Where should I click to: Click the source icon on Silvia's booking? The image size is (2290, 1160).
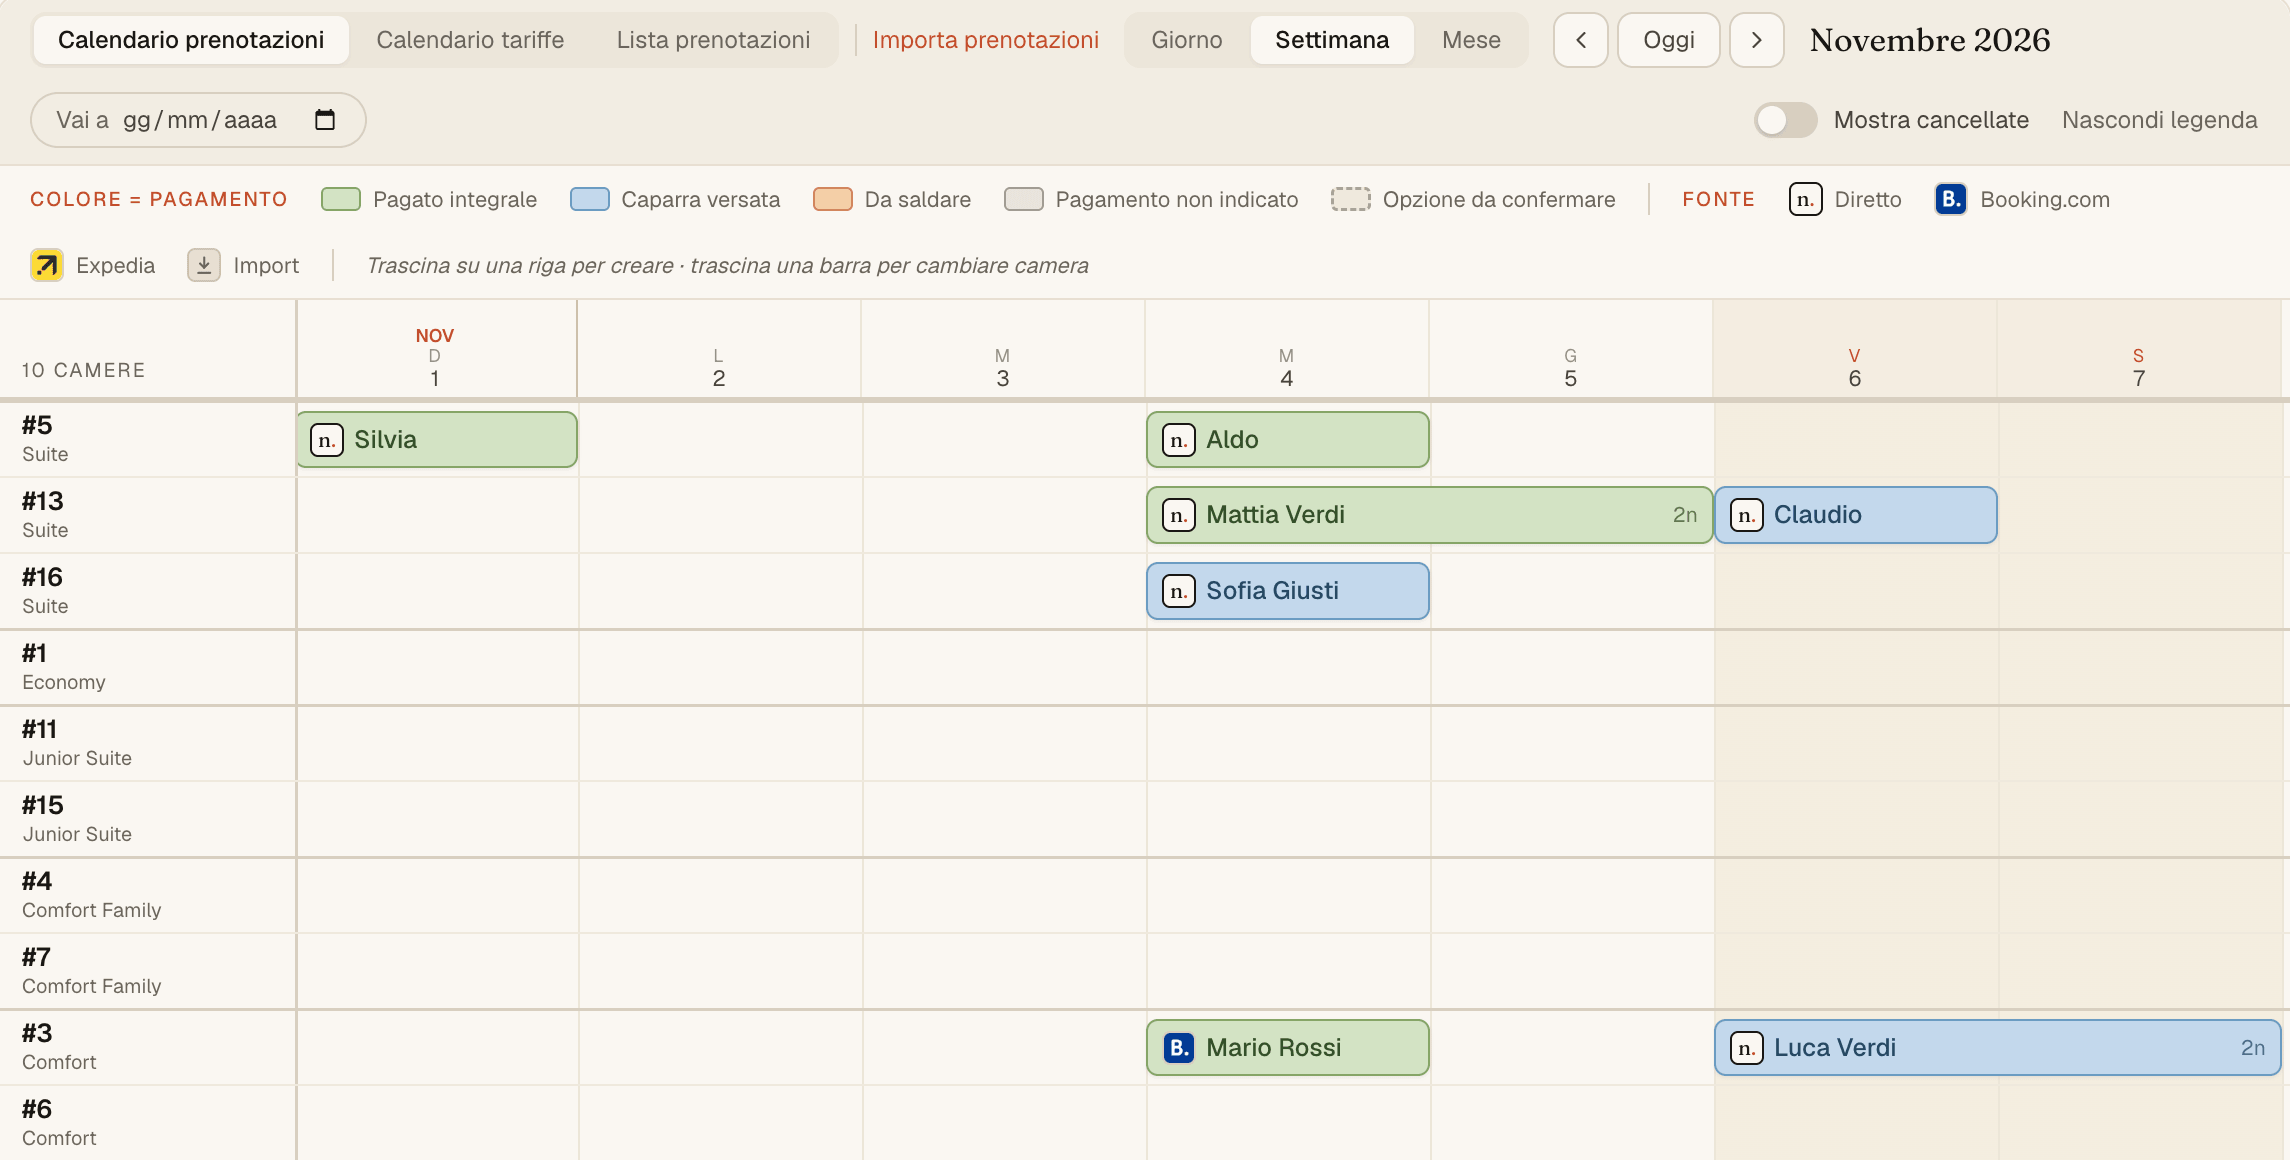tap(327, 440)
